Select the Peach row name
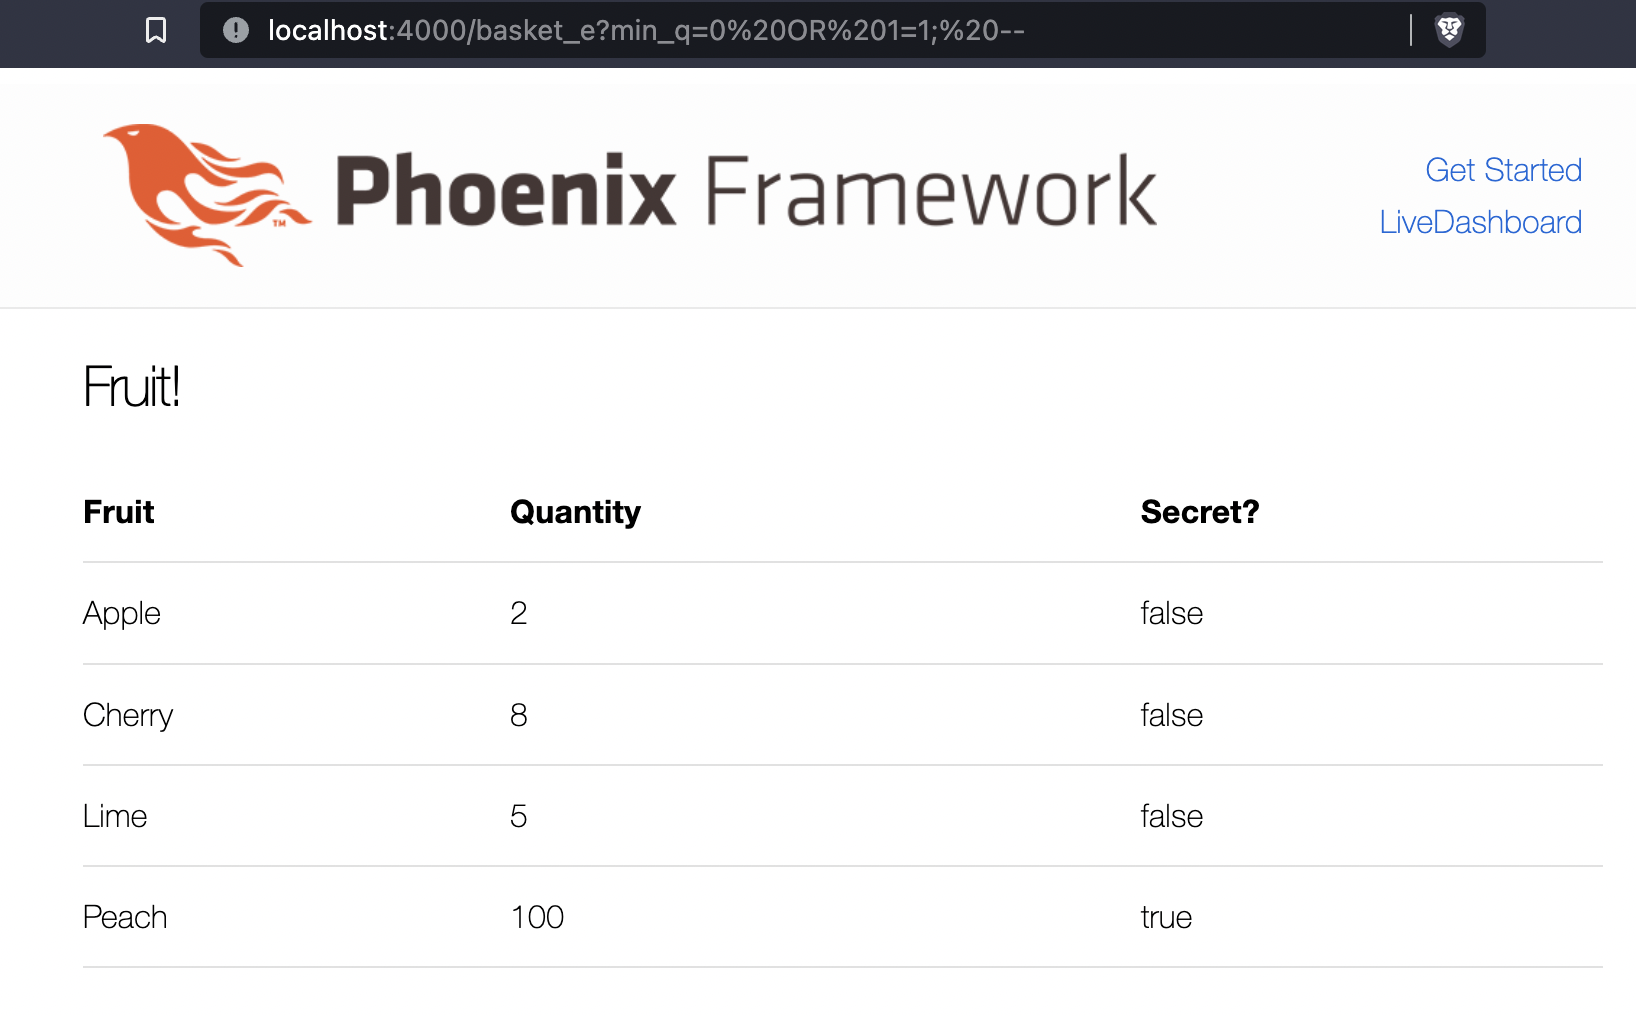 (125, 917)
